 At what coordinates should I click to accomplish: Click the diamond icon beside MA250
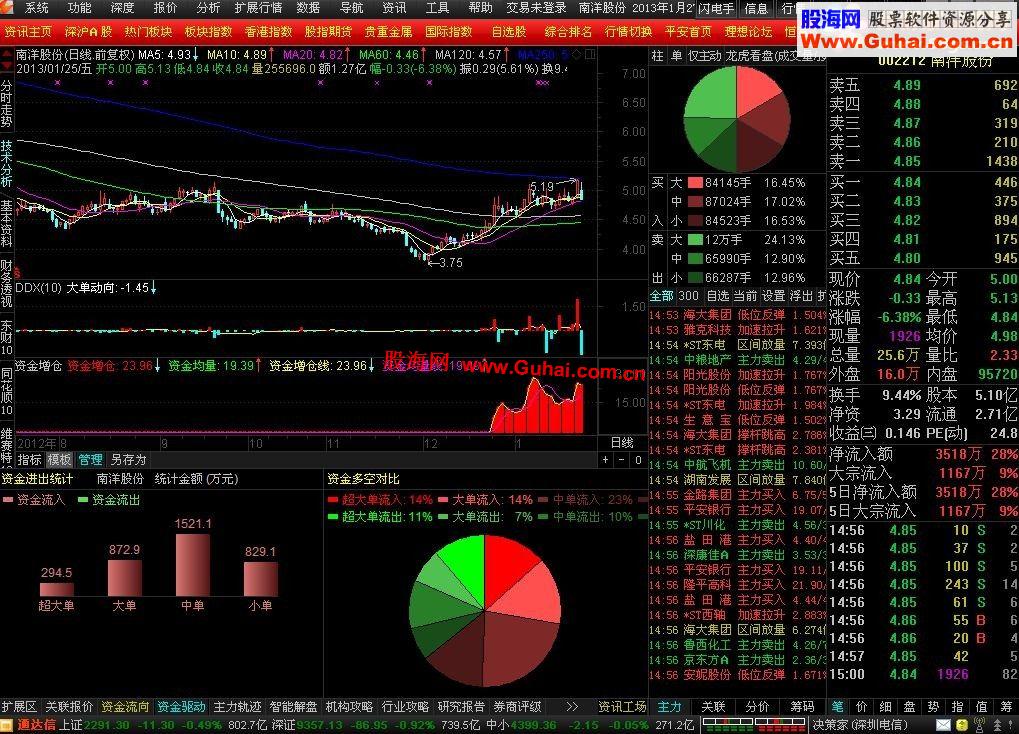[577, 55]
